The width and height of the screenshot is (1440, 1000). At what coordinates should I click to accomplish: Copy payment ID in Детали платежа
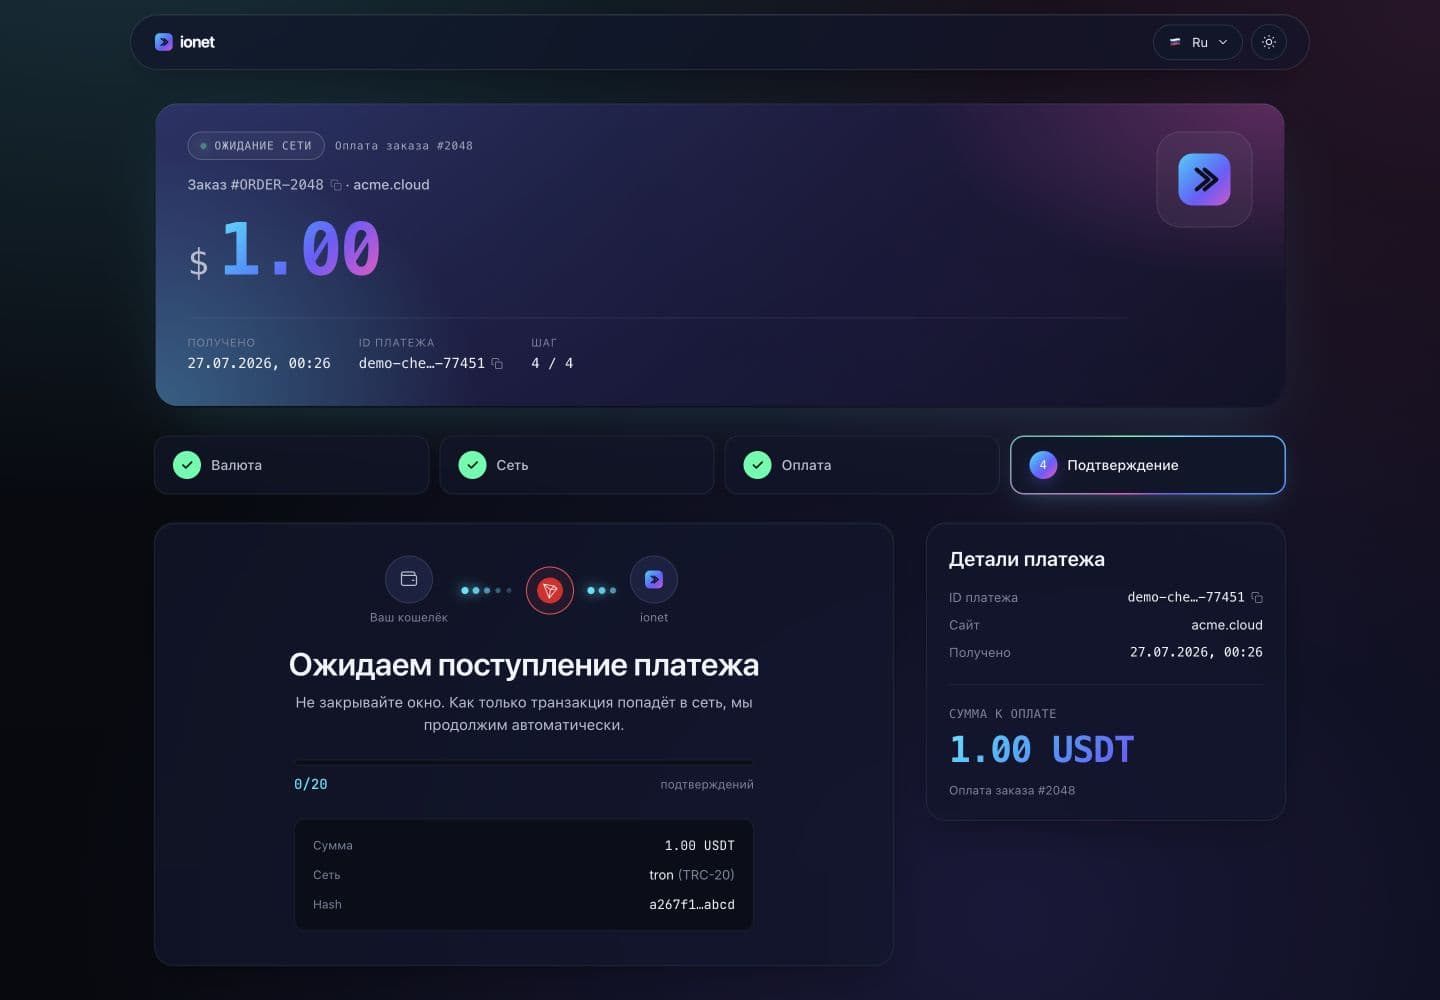(x=1257, y=598)
